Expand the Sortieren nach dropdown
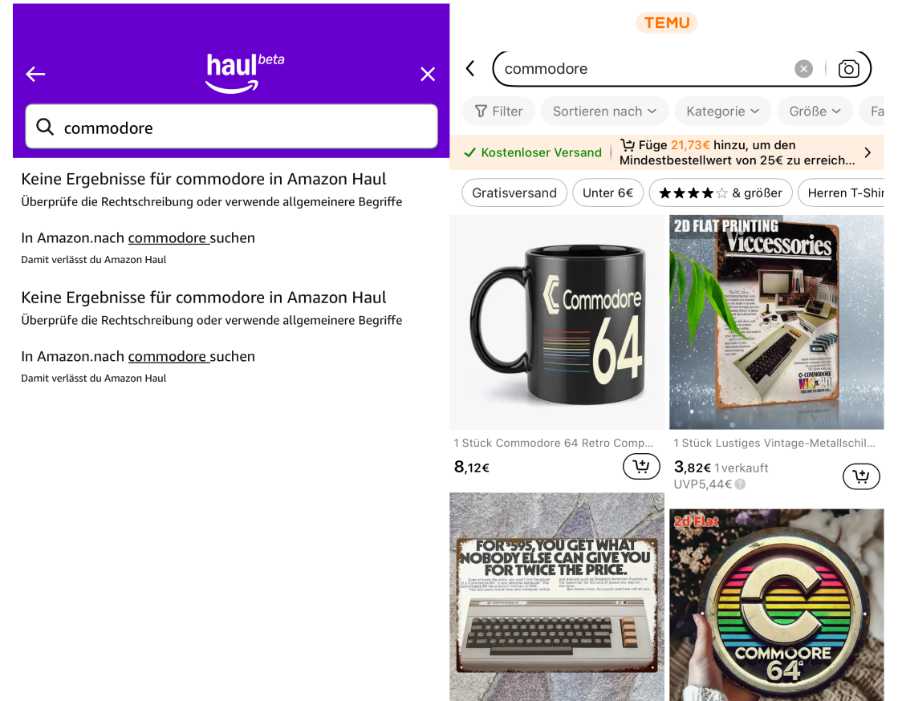The height and width of the screenshot is (701, 900). (604, 111)
